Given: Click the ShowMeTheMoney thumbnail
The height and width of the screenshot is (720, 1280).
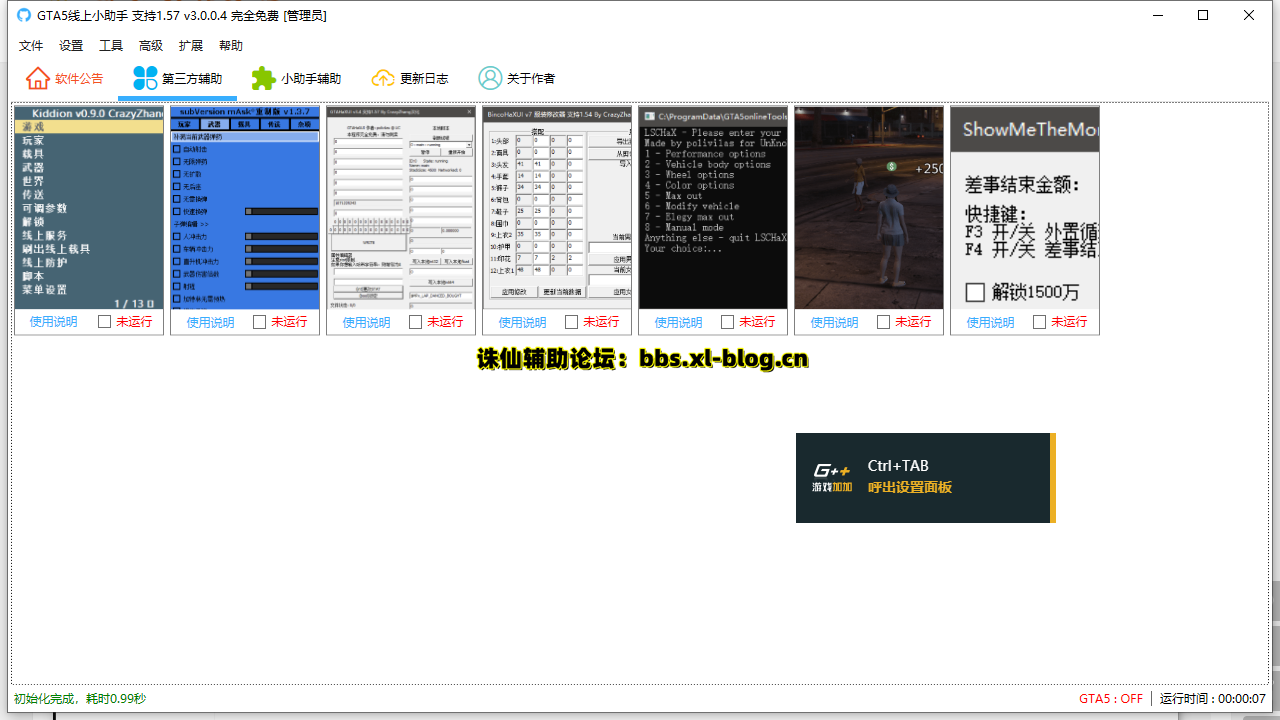Looking at the screenshot, I should (1025, 208).
